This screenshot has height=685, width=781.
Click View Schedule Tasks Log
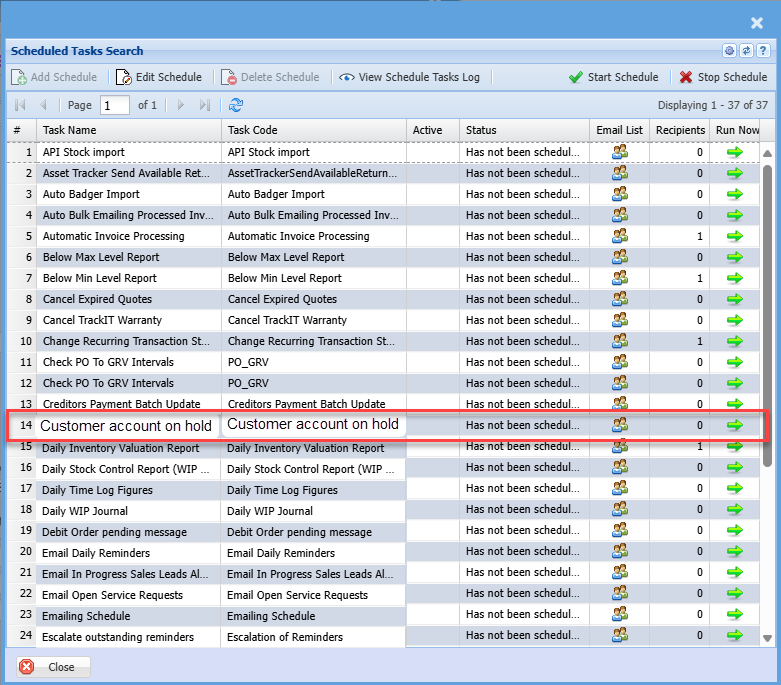[410, 77]
